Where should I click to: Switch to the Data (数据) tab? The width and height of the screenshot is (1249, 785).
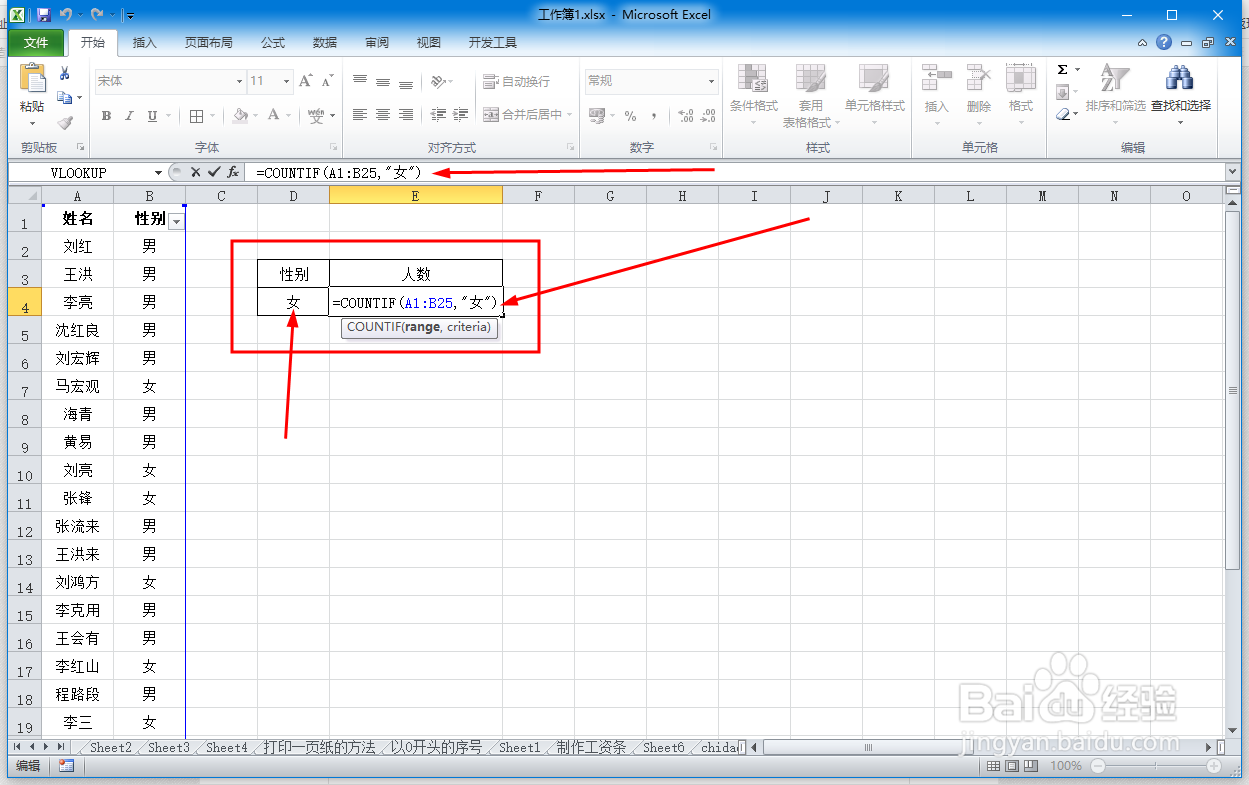click(x=325, y=43)
